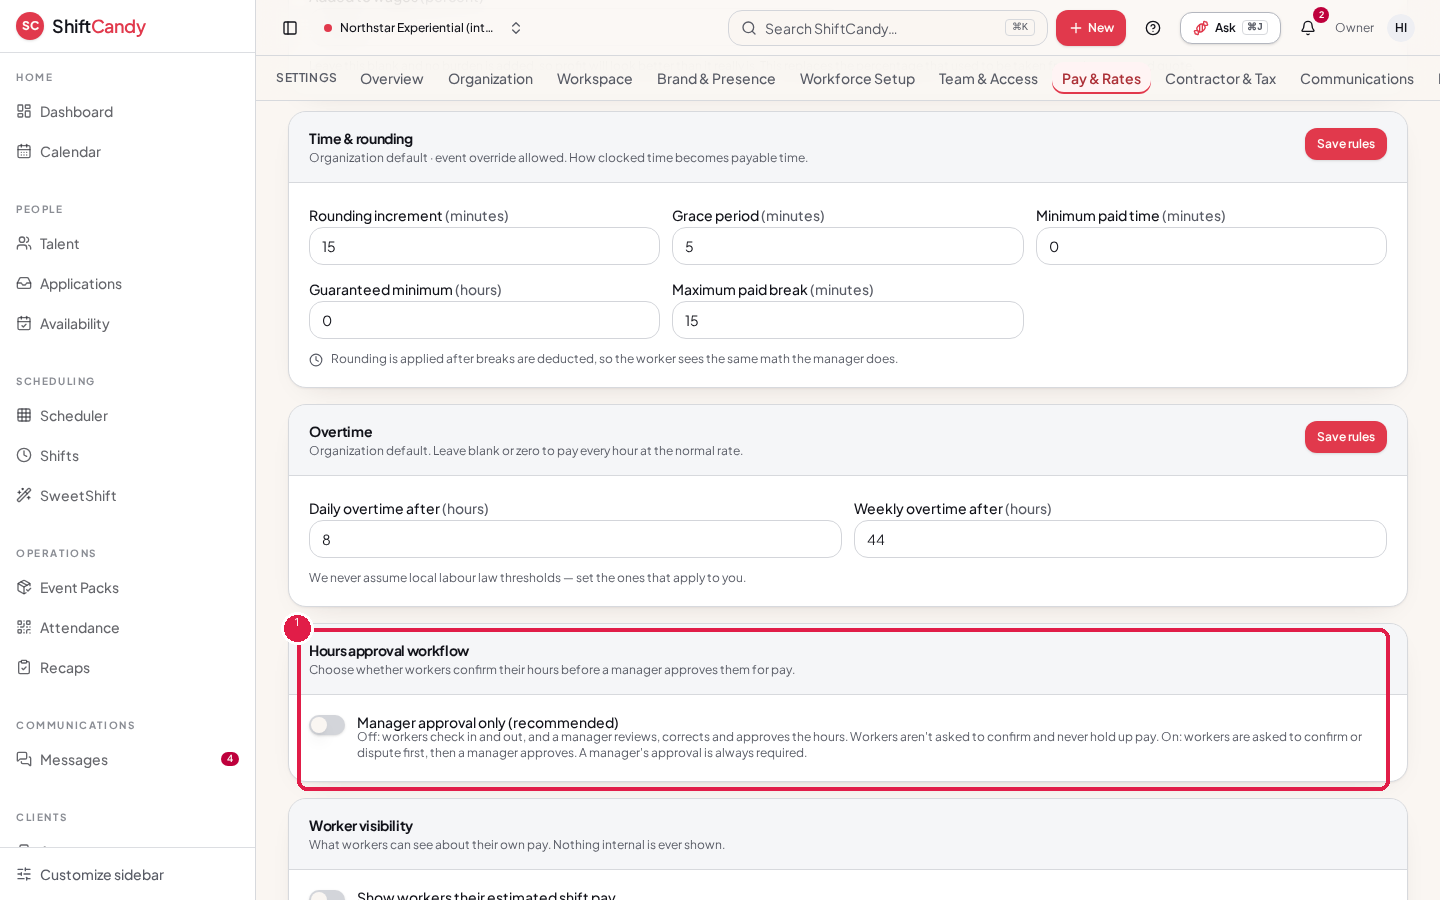1440x900 pixels.
Task: Open the notifications bell
Action: click(1308, 28)
